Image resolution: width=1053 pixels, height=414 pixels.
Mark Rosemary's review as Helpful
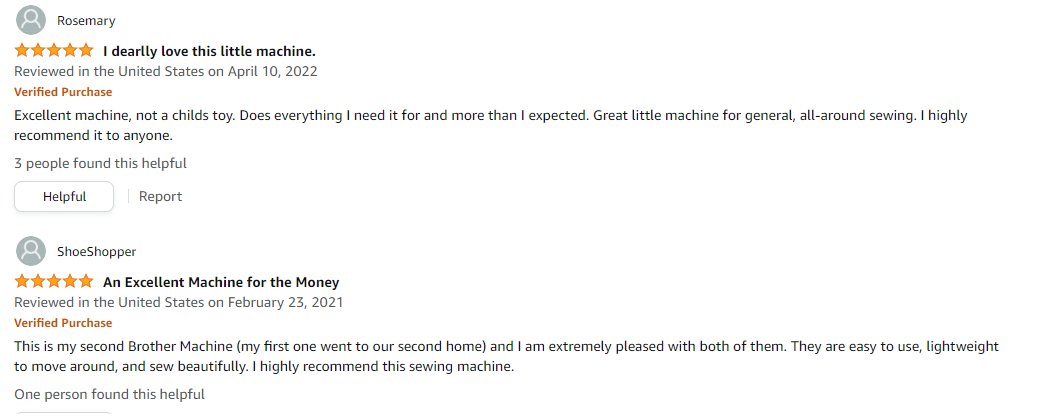(64, 196)
